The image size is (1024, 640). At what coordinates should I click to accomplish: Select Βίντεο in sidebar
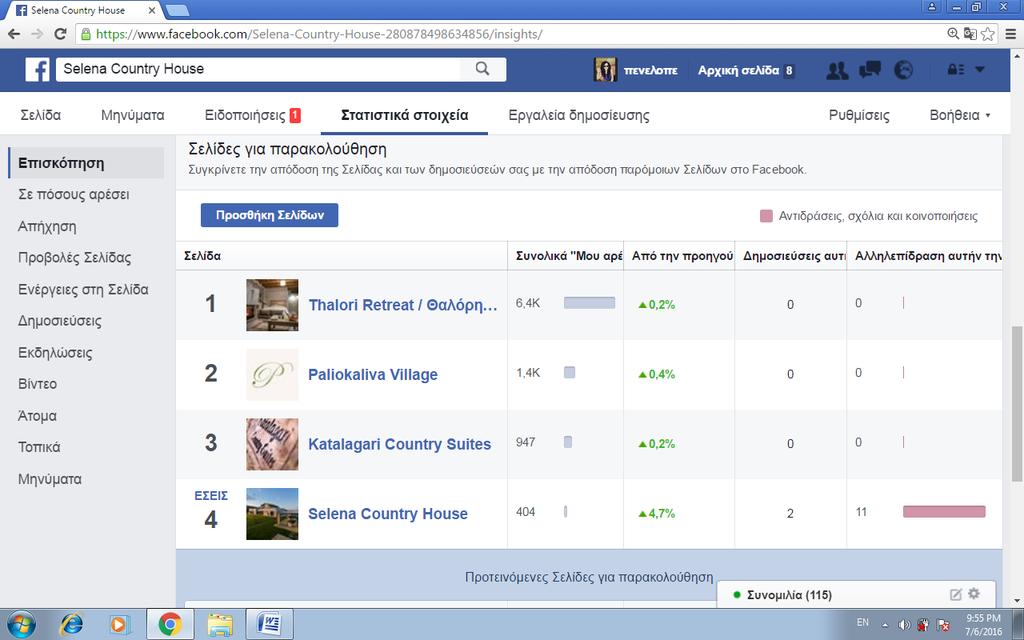[x=37, y=384]
